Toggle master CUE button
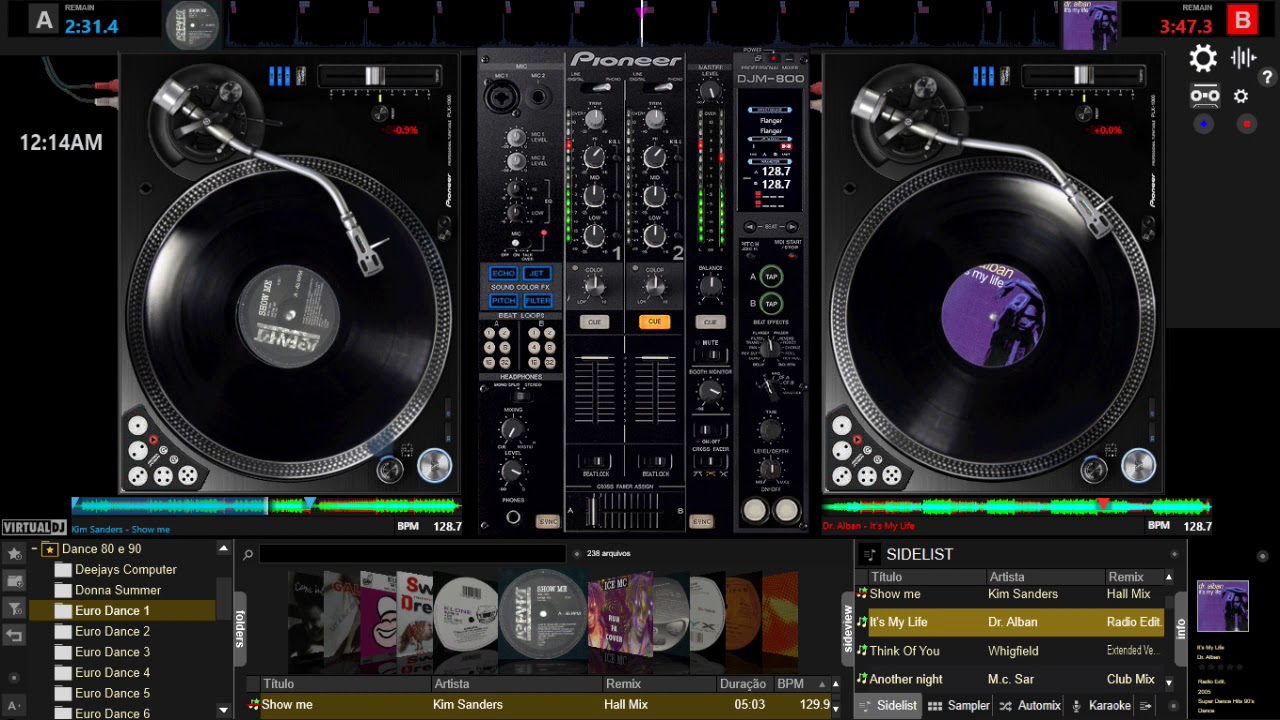This screenshot has height=720, width=1280. pyautogui.click(x=710, y=322)
